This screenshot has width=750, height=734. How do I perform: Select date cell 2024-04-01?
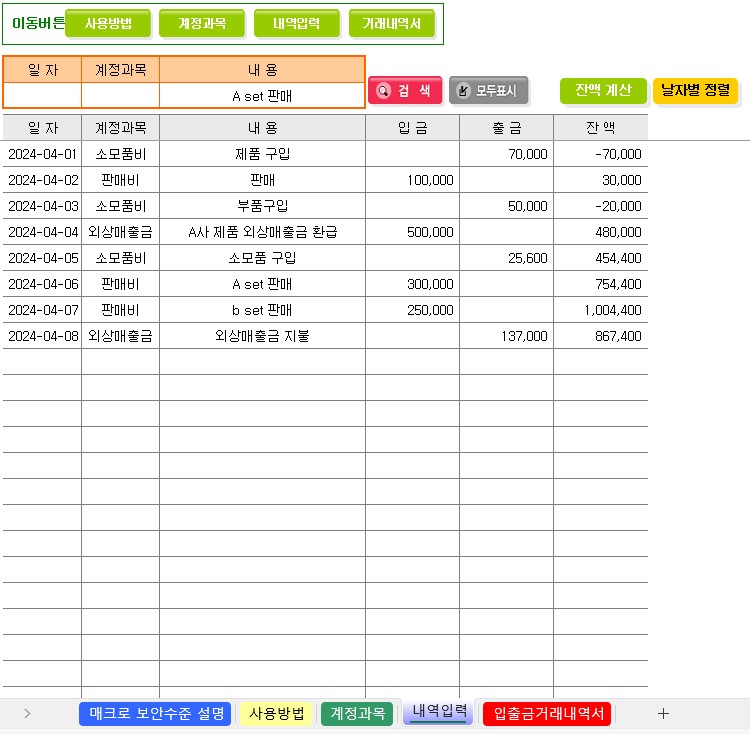43,154
